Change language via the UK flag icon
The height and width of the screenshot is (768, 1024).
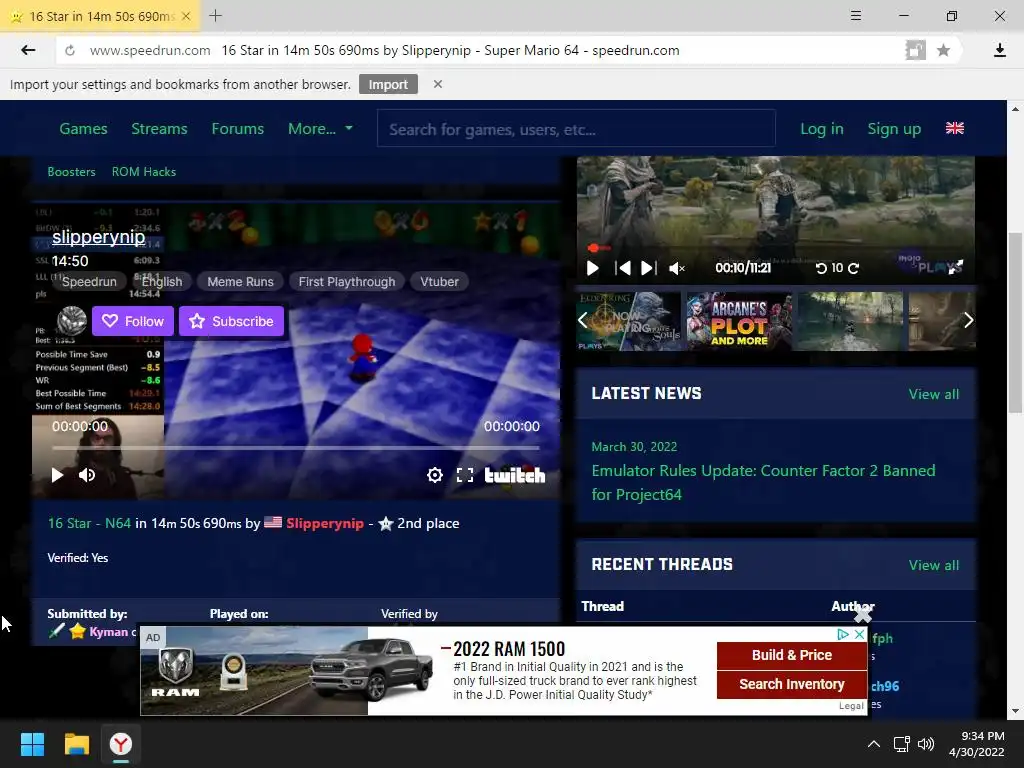tap(954, 128)
